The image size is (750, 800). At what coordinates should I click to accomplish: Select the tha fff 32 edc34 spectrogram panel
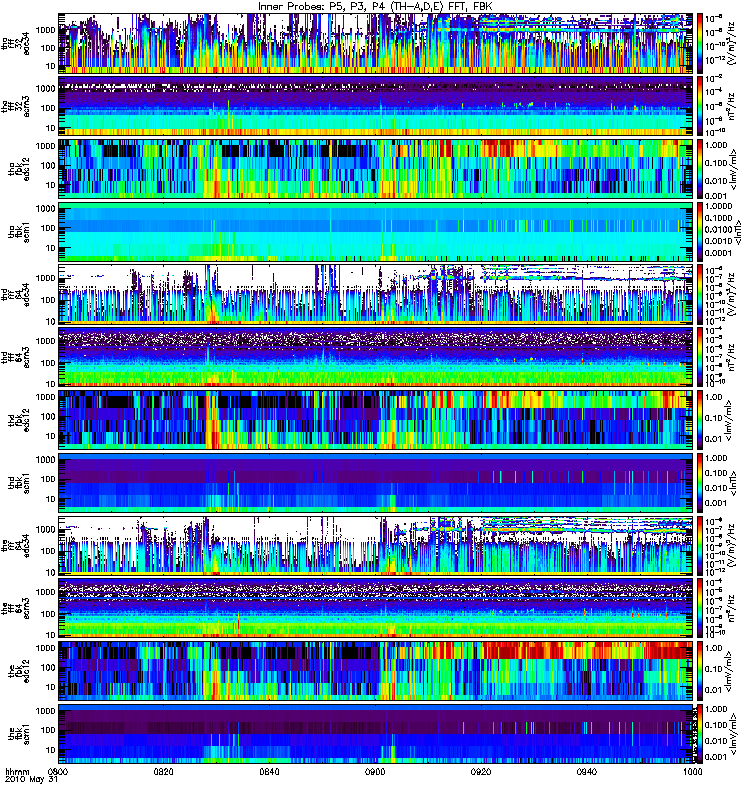coord(376,43)
